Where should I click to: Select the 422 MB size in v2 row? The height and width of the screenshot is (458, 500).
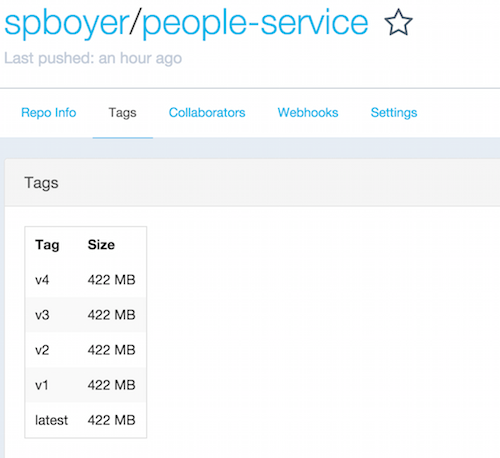112,350
